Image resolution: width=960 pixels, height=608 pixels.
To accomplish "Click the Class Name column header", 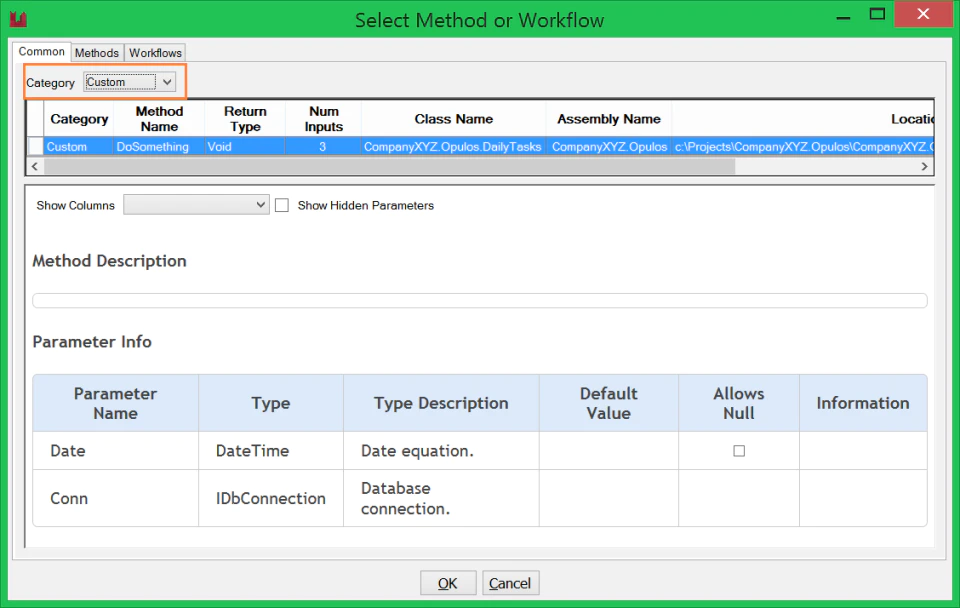I will pos(453,119).
